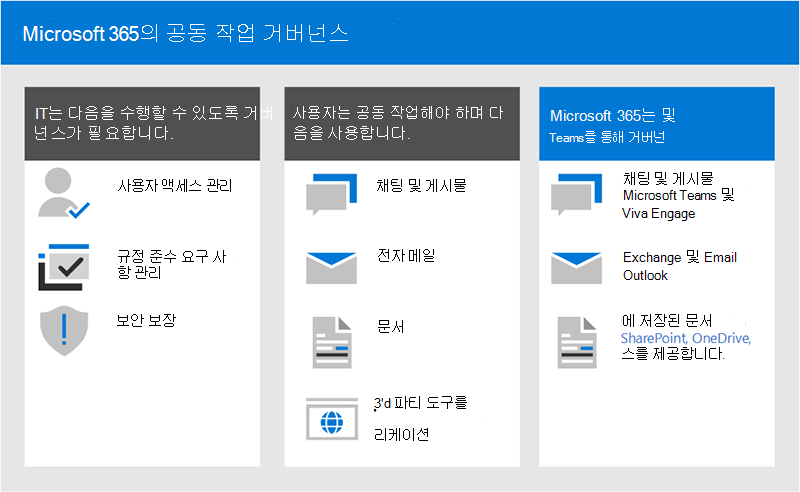This screenshot has width=800, height=492.
Task: Click the text "3'd 파티 도구를"
Action: point(420,403)
